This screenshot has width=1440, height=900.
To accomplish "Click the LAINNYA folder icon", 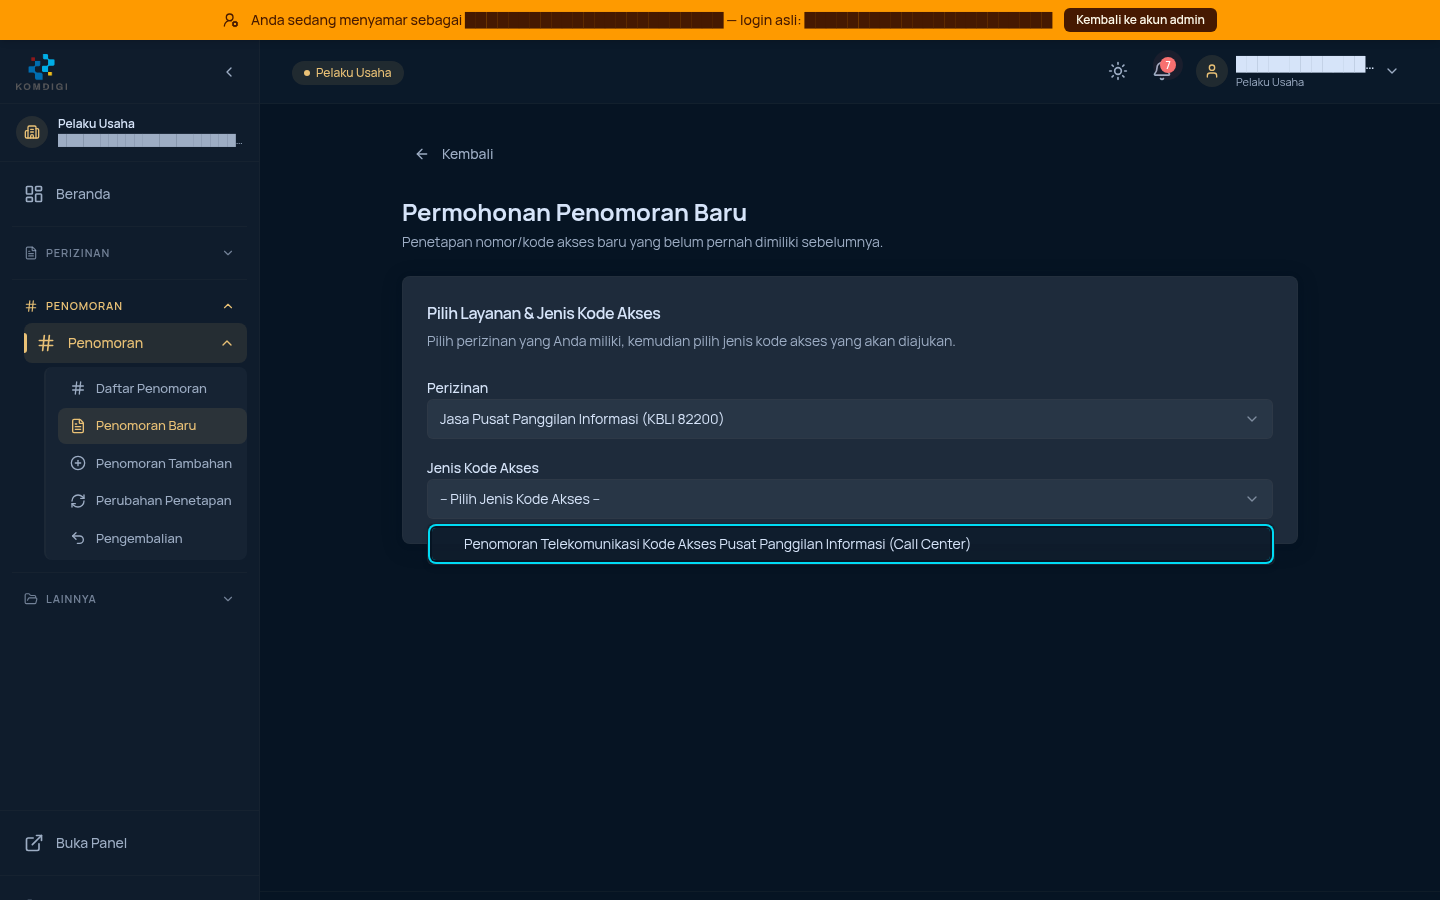I will tap(31, 599).
